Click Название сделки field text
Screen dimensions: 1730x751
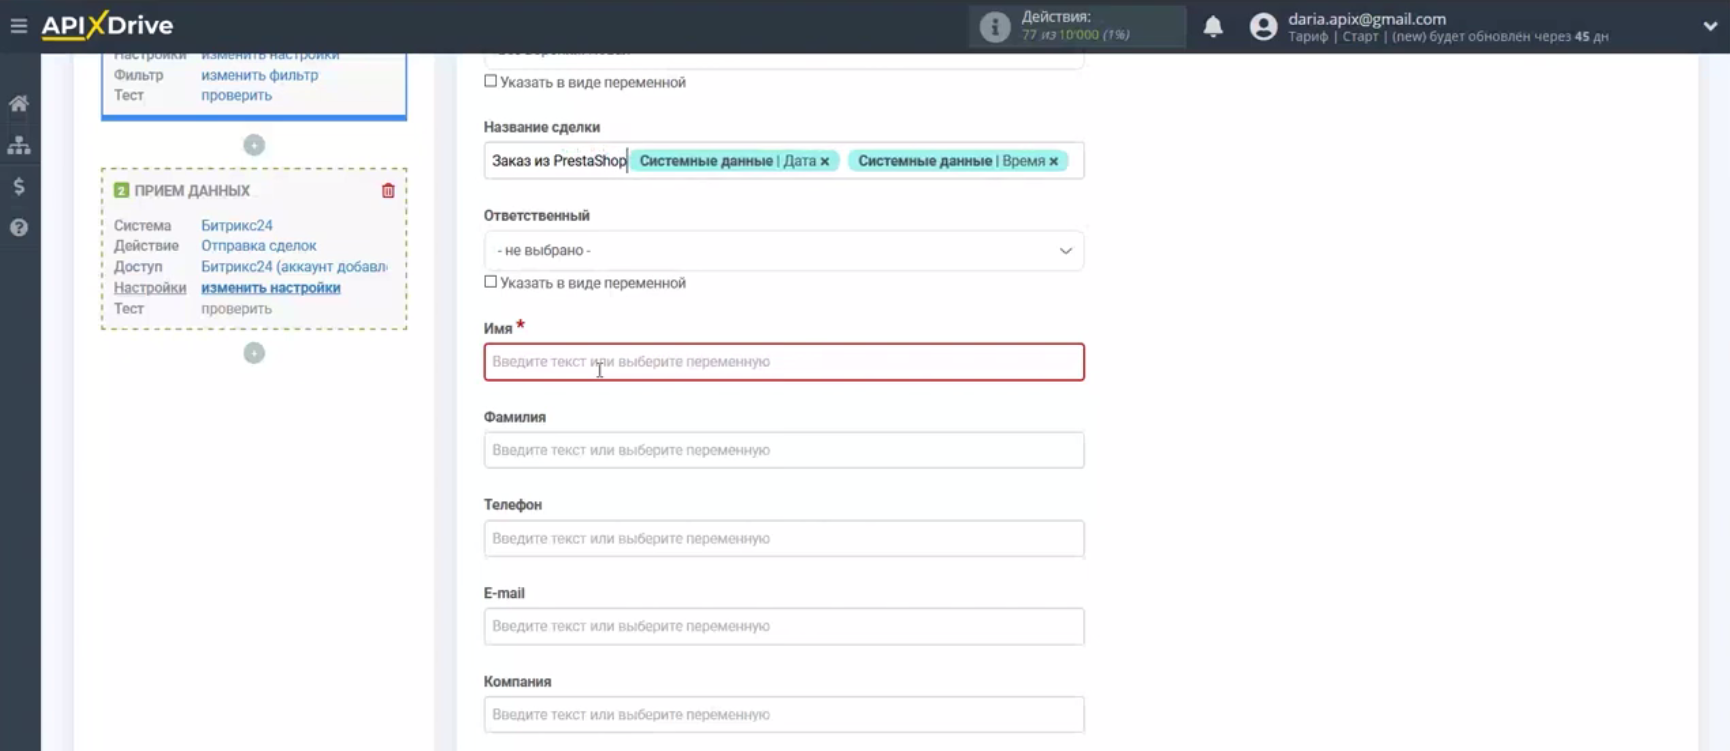click(559, 161)
